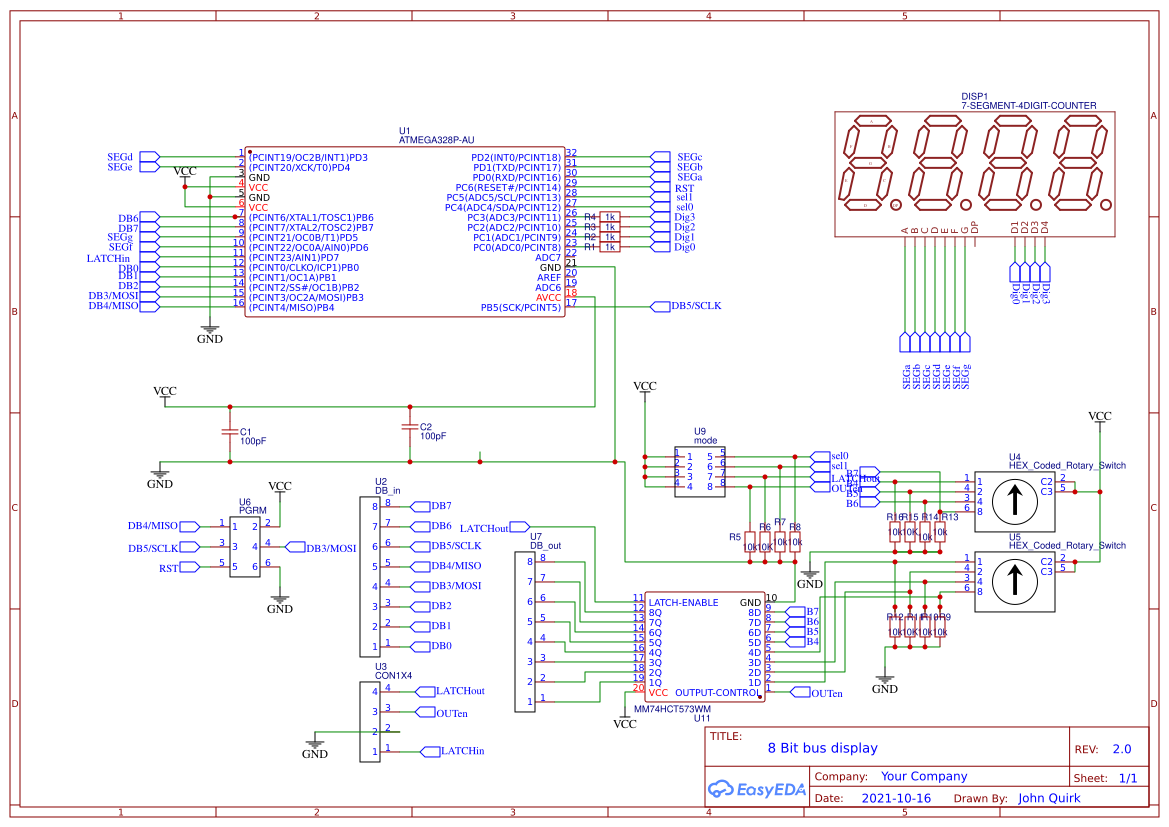Screen dimensions: 1169x827
Task: Select capacitor C1 100pF symbol
Action: (x=232, y=432)
